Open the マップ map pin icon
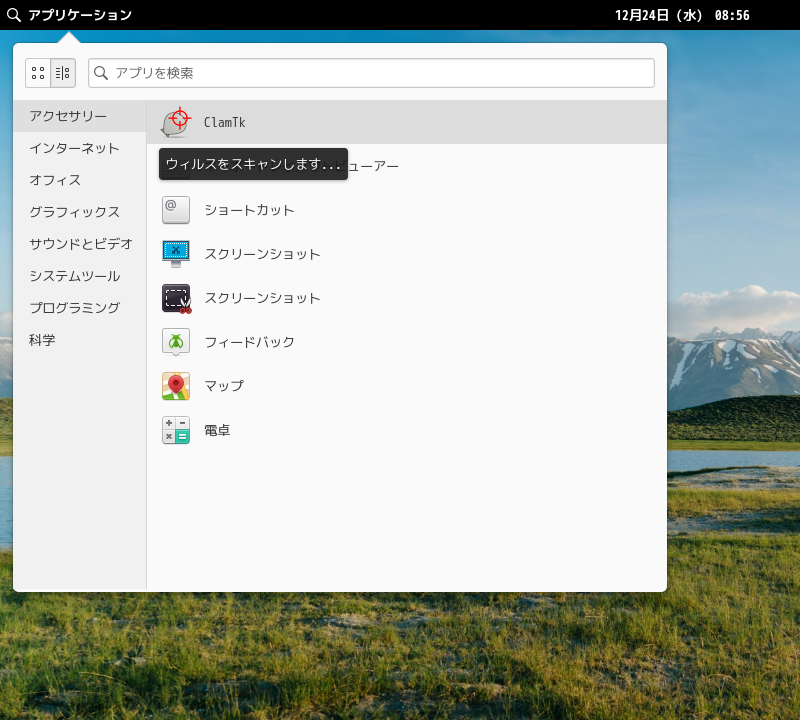Viewport: 800px width, 720px height. click(x=176, y=386)
